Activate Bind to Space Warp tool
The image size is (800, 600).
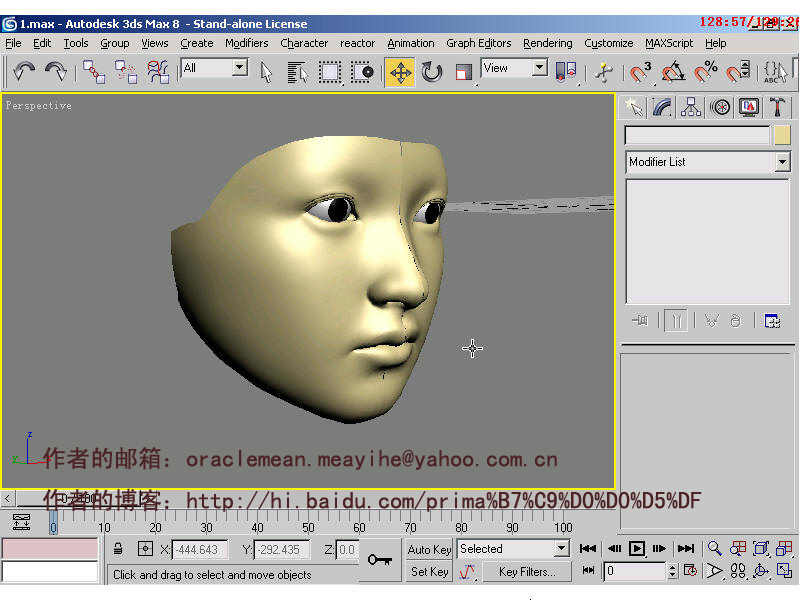coord(158,71)
